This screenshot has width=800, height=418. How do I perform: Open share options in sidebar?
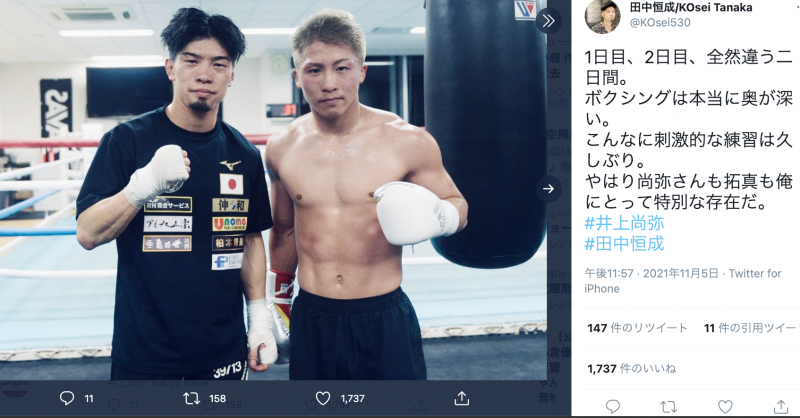tap(781, 407)
